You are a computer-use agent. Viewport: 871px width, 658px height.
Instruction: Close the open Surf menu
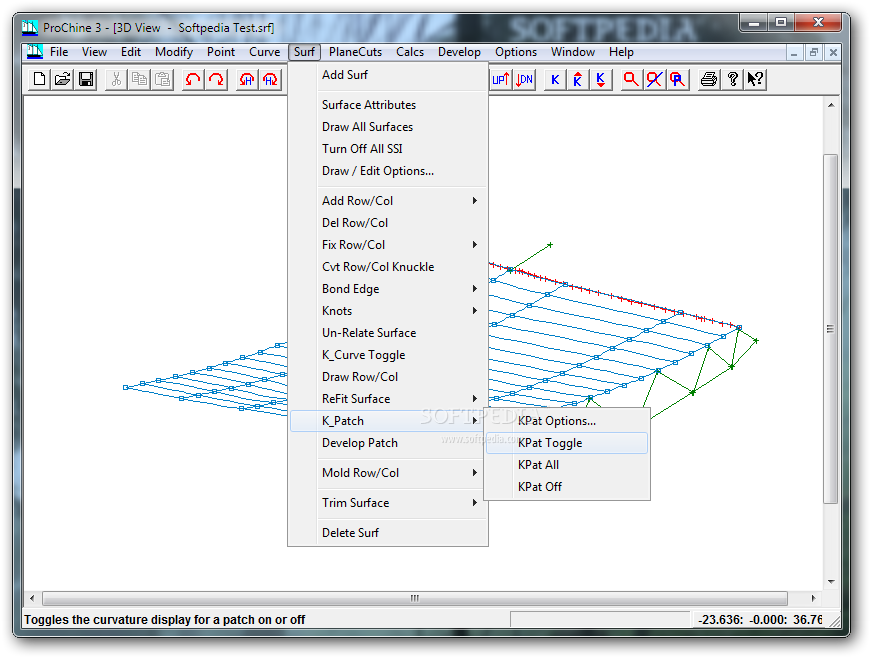pos(304,52)
